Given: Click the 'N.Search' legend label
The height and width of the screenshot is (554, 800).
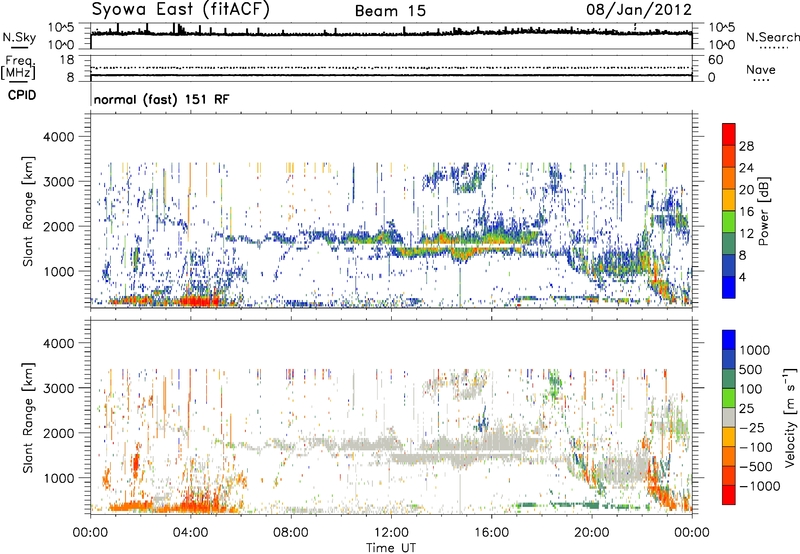Looking at the screenshot, I should tap(772, 37).
